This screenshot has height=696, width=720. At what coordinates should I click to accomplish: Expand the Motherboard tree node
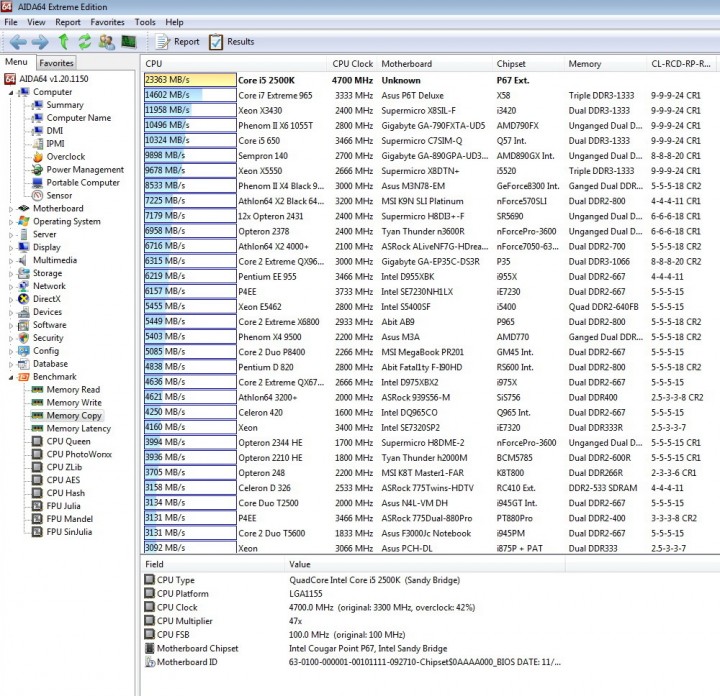point(11,209)
